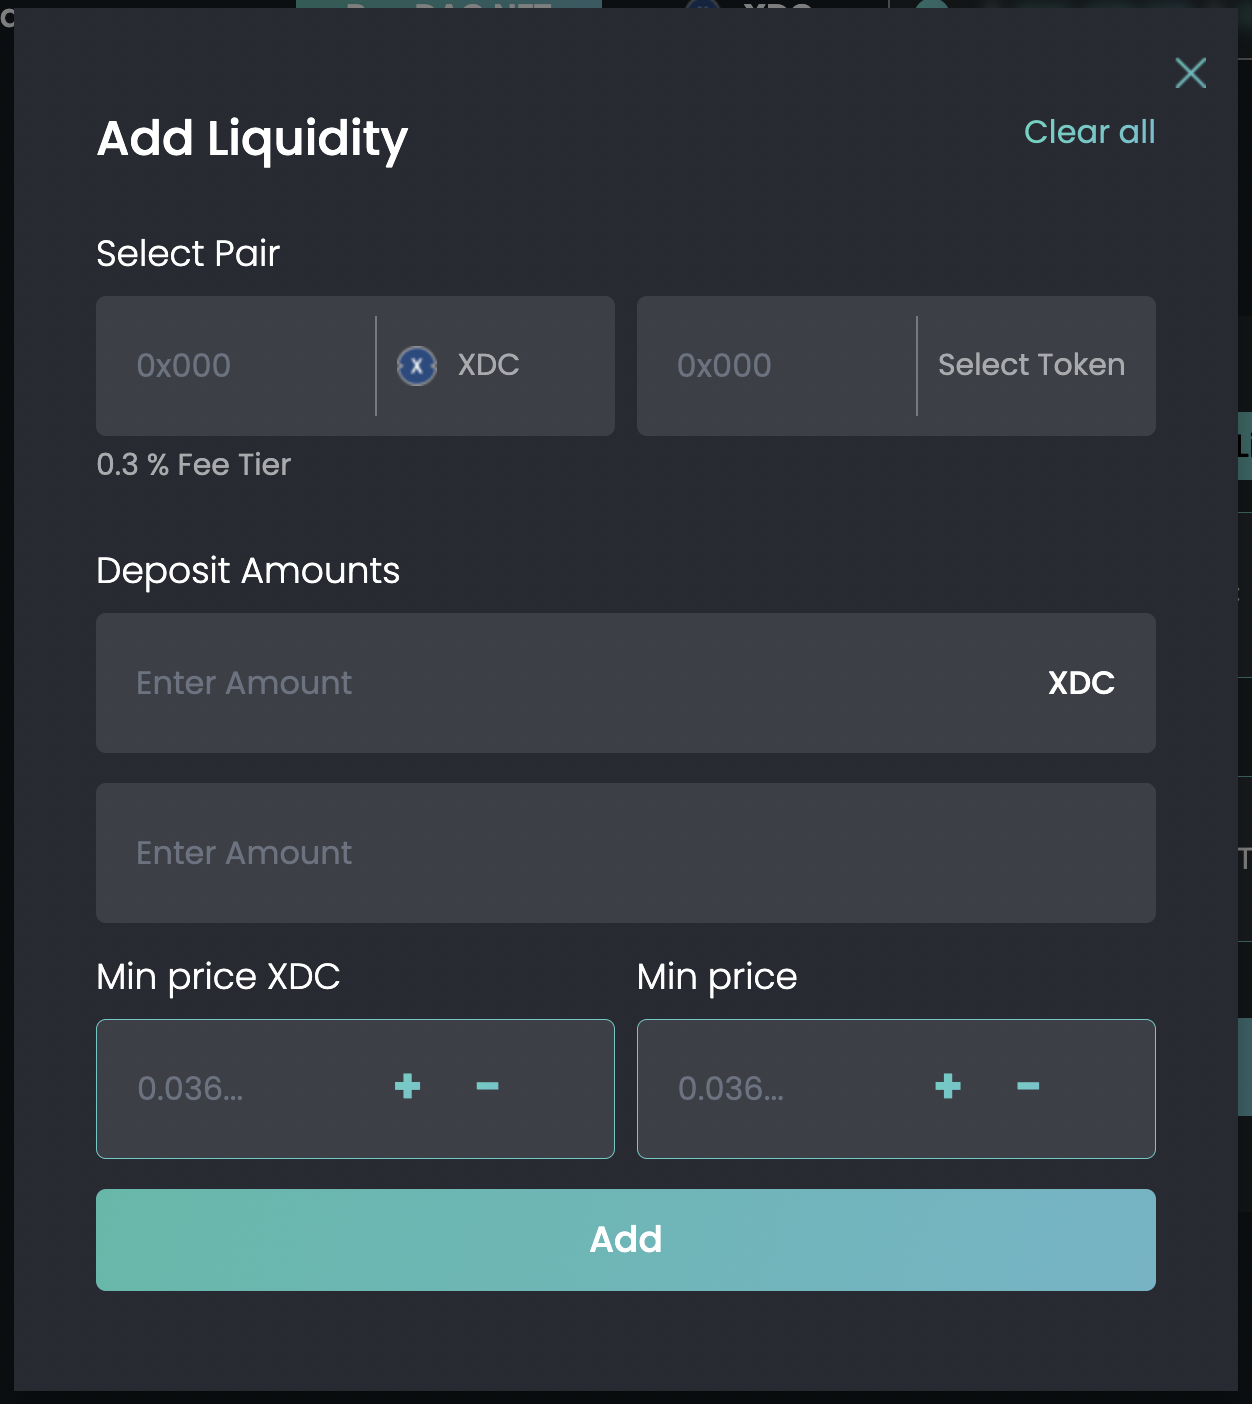
Task: Open the Select Token dropdown
Action: [1031, 365]
